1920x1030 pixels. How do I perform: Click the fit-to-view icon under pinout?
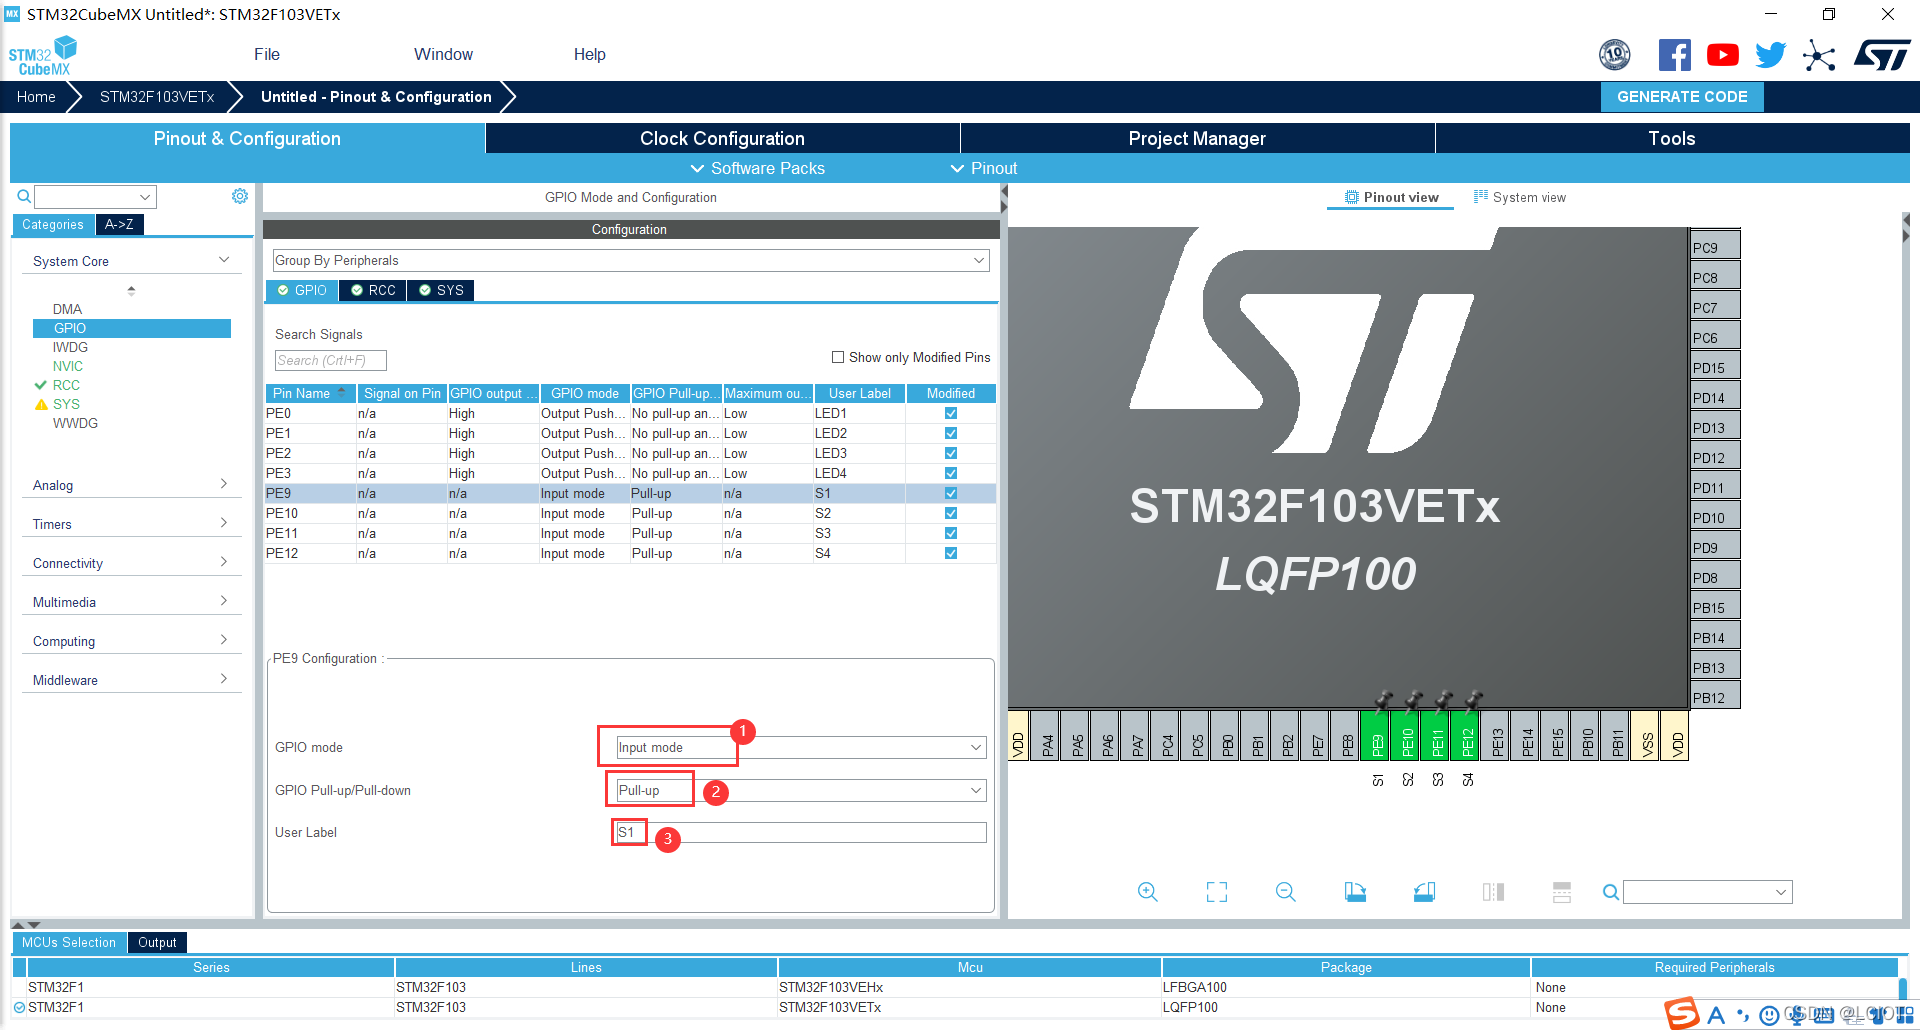point(1217,892)
